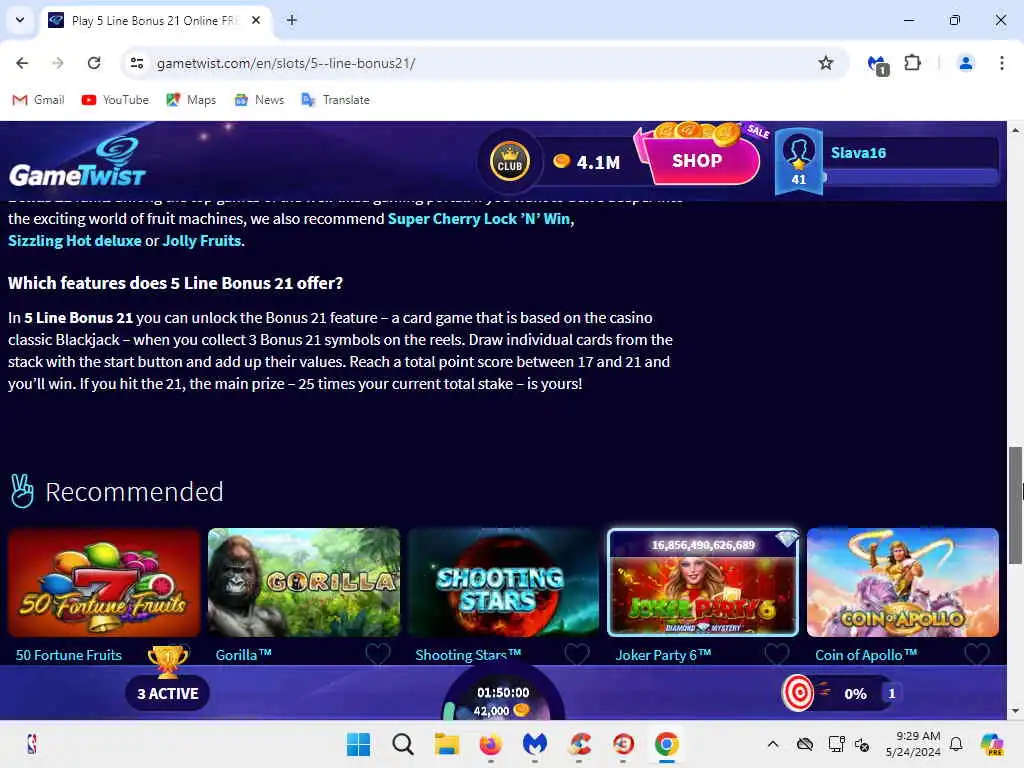The height and width of the screenshot is (768, 1024).
Task: Open Windows taskbar Search
Action: 402,744
